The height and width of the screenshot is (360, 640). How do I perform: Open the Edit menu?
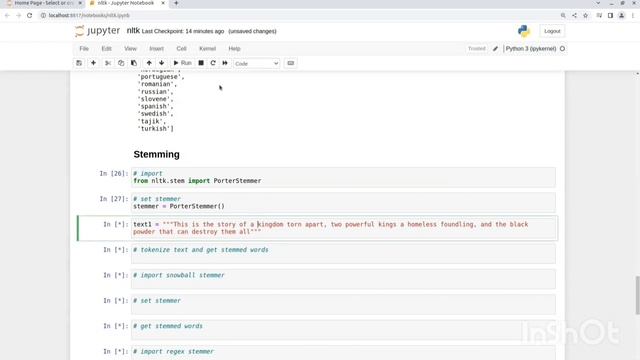[x=107, y=49]
